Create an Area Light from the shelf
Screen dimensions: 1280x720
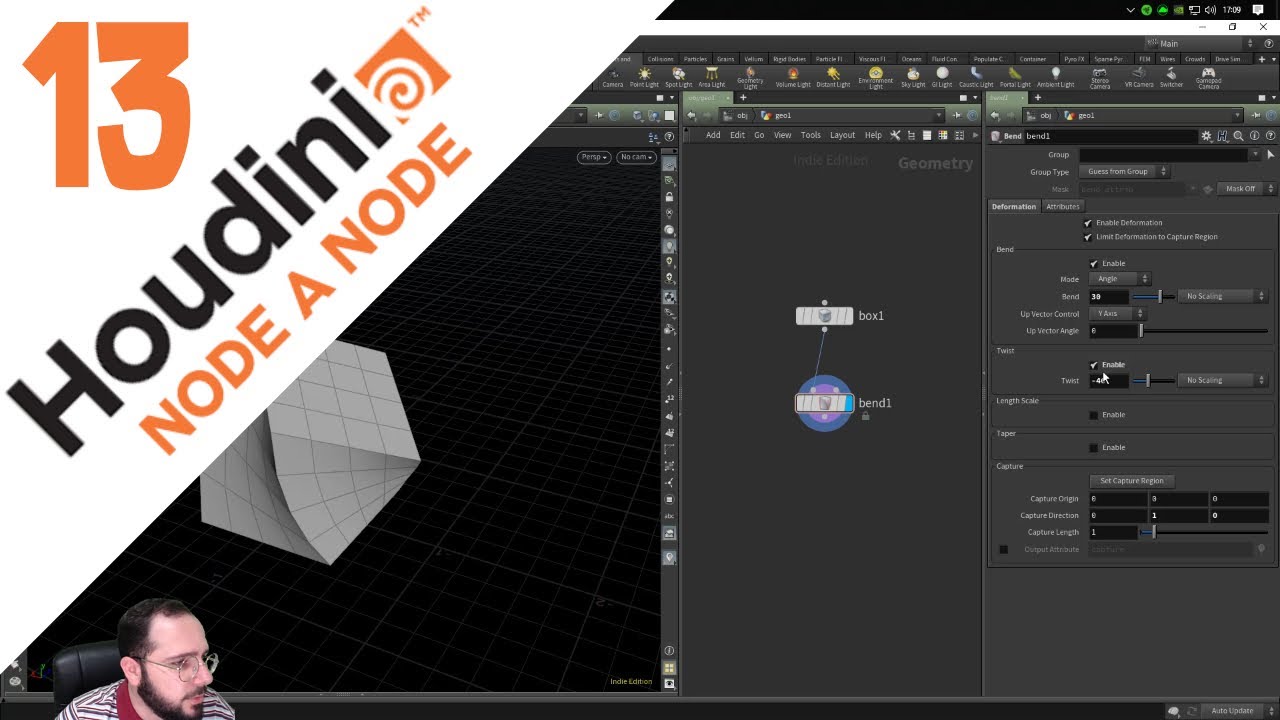711,77
